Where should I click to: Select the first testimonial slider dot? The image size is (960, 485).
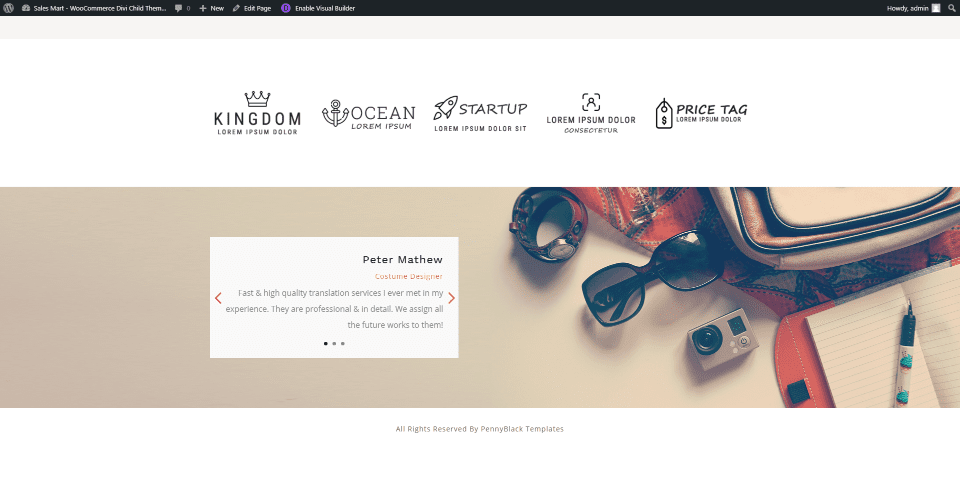(326, 344)
